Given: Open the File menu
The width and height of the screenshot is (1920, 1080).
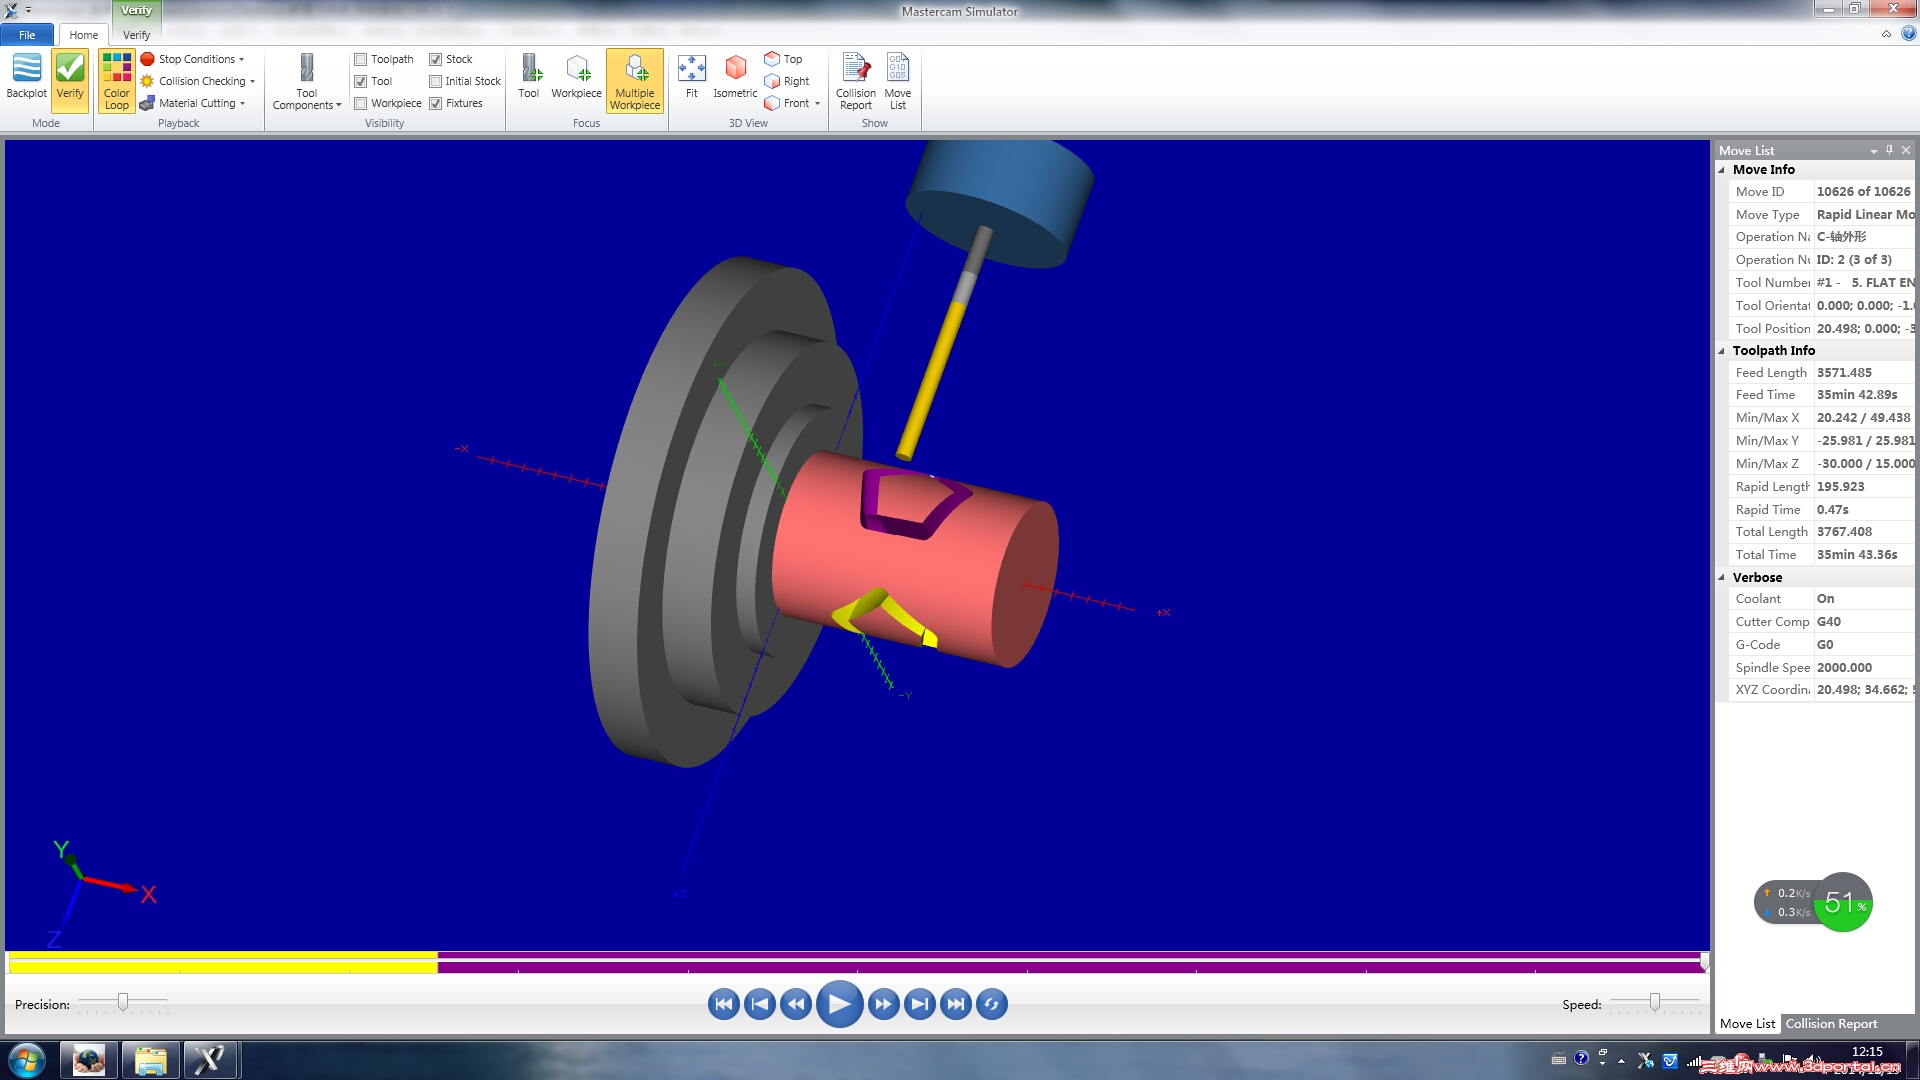Looking at the screenshot, I should coord(27,35).
